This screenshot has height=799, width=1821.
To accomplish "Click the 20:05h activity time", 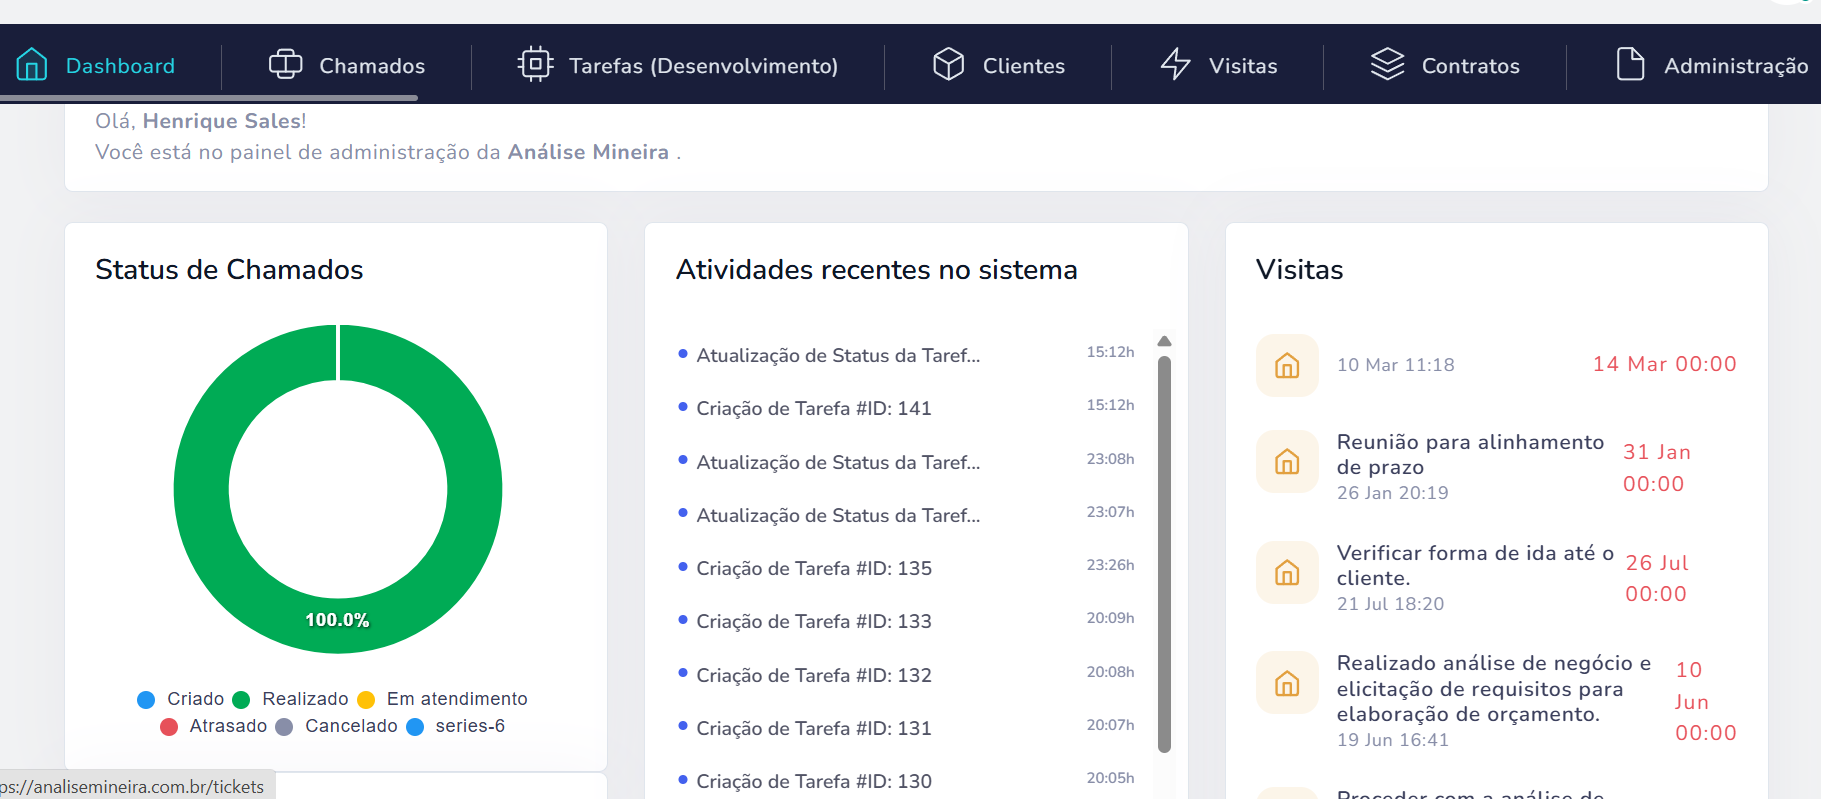I will [1110, 778].
